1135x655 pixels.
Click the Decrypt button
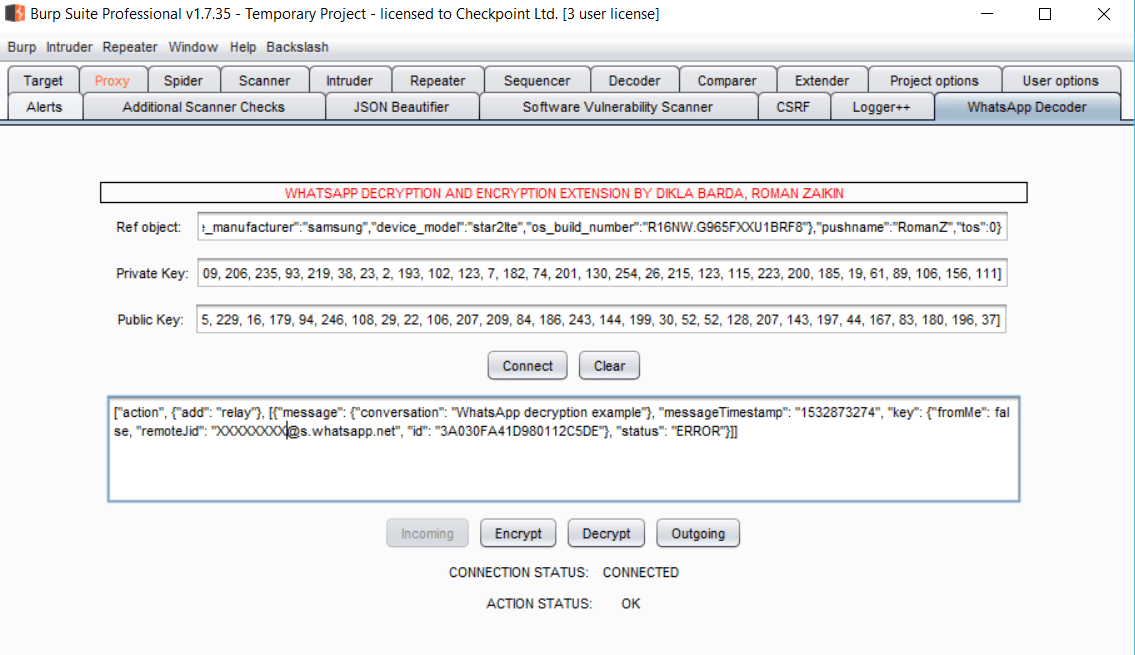coord(606,533)
